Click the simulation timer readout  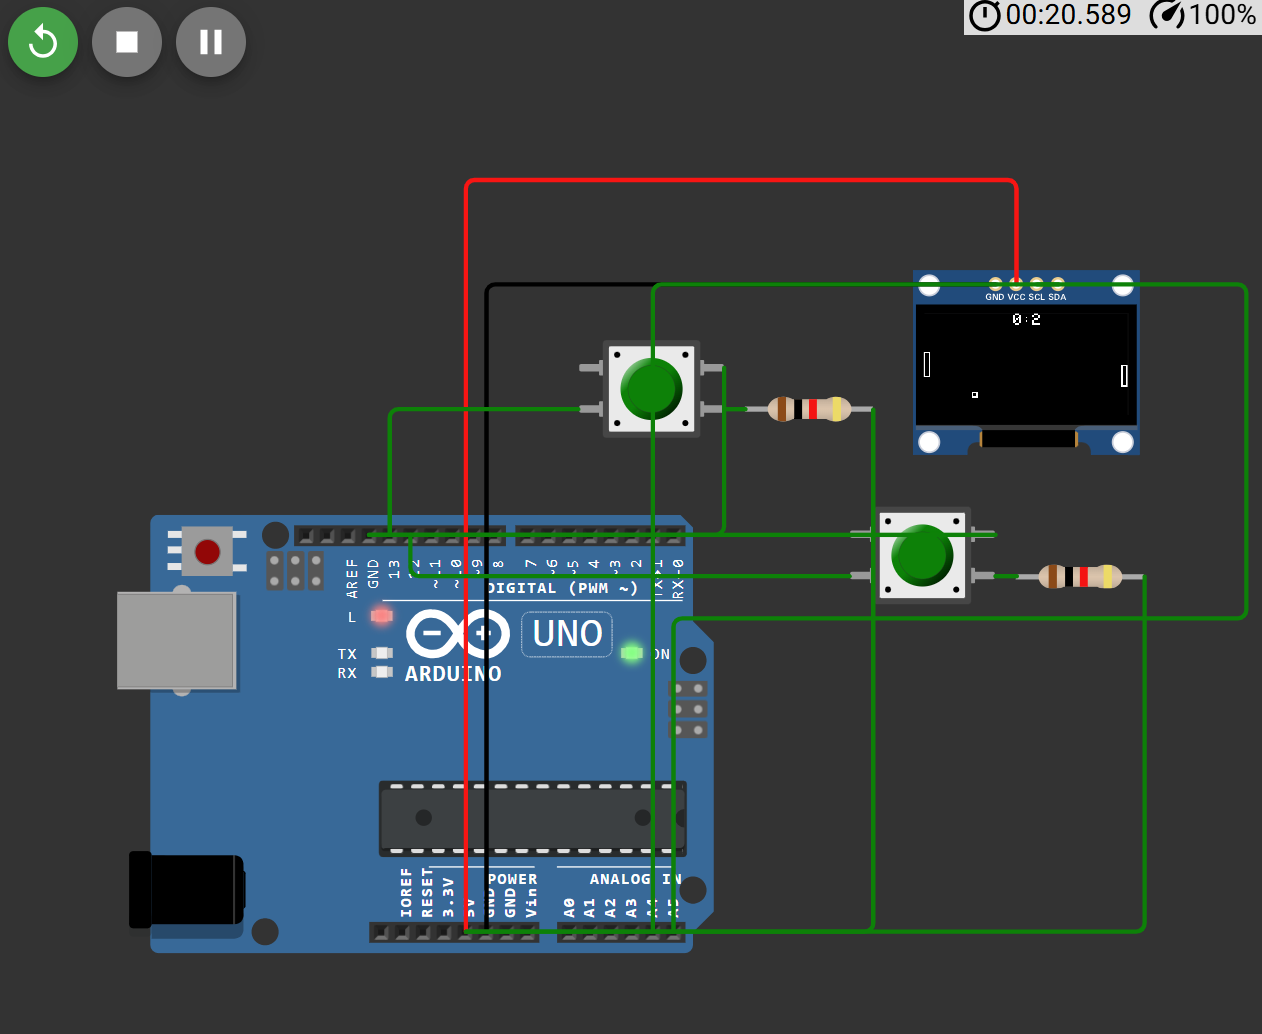pos(1068,15)
